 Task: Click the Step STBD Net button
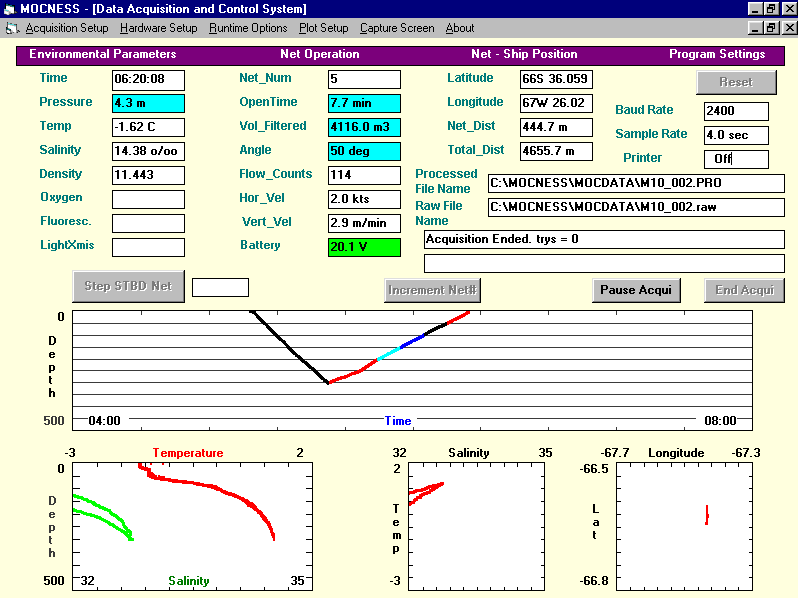point(128,286)
